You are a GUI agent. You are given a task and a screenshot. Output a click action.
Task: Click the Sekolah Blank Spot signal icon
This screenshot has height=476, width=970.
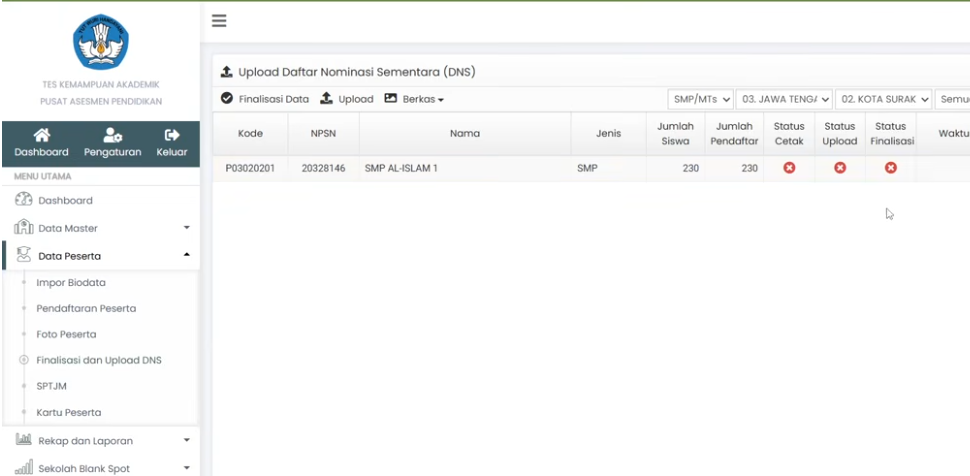pos(24,467)
